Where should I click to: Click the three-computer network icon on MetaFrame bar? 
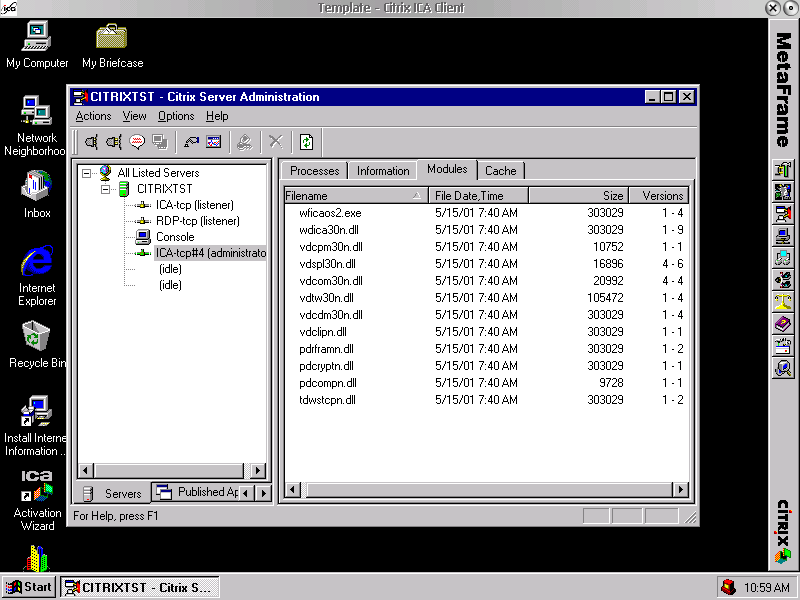coord(783,258)
